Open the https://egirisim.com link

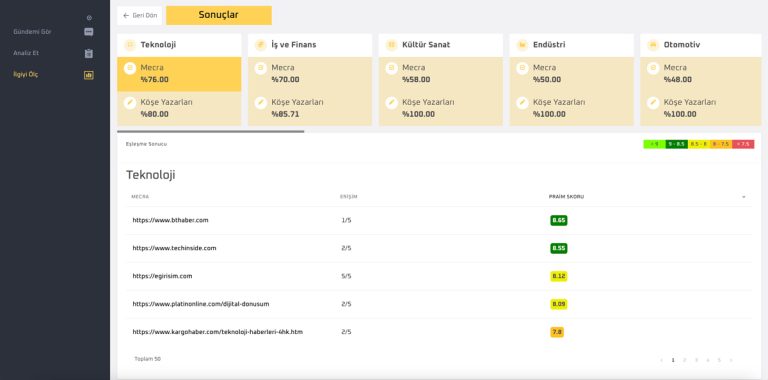162,276
